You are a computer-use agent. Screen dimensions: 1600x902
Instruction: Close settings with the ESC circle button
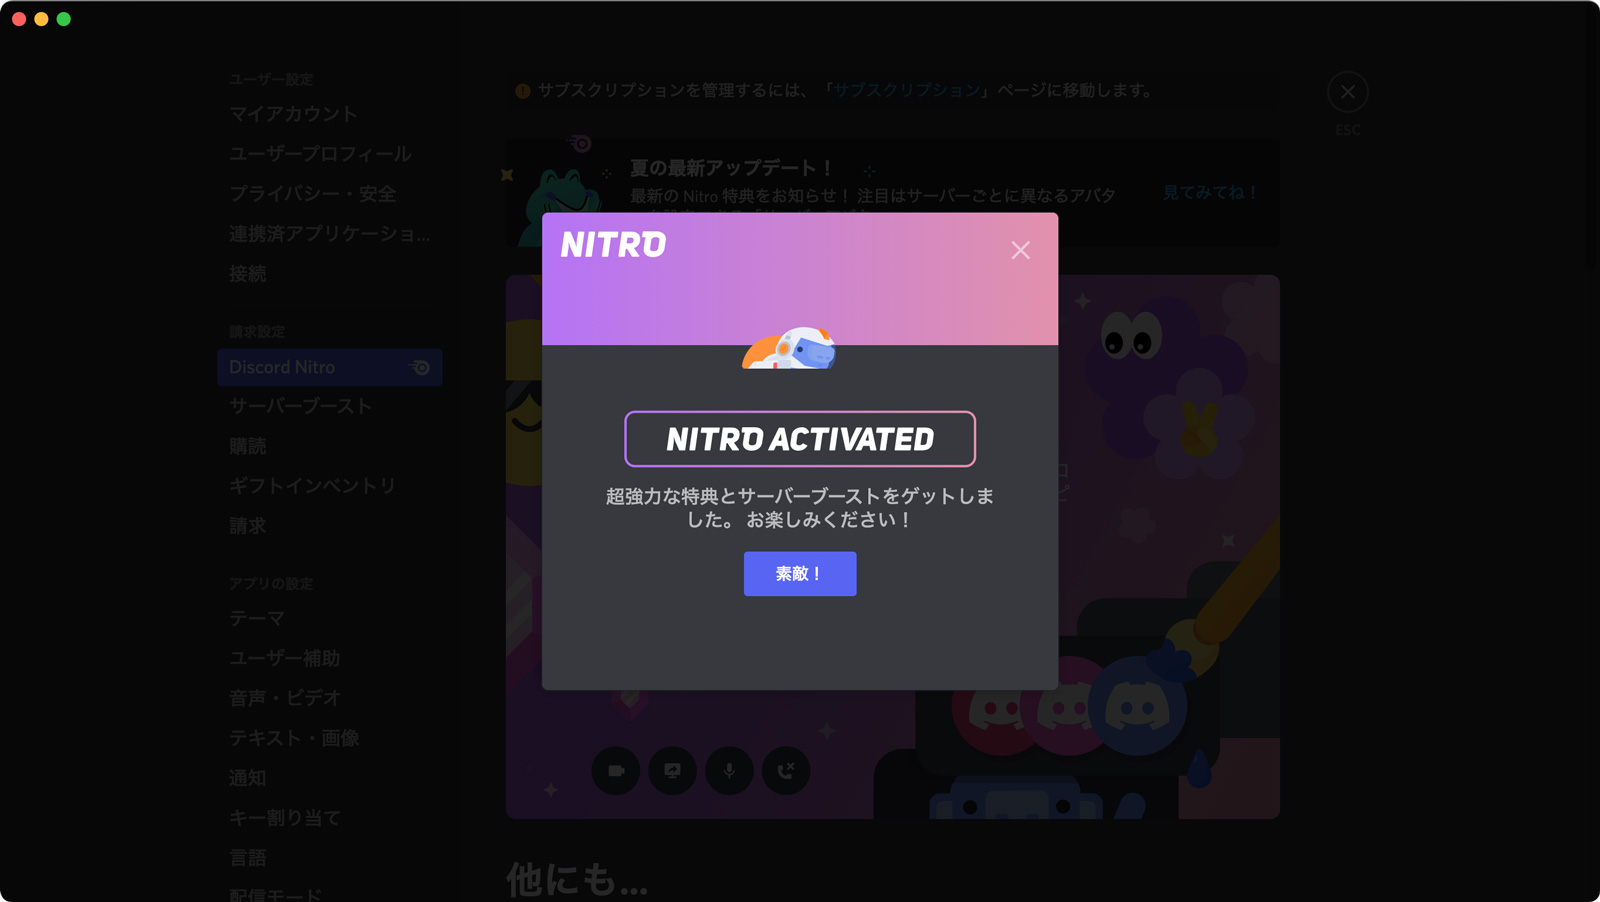click(1348, 92)
